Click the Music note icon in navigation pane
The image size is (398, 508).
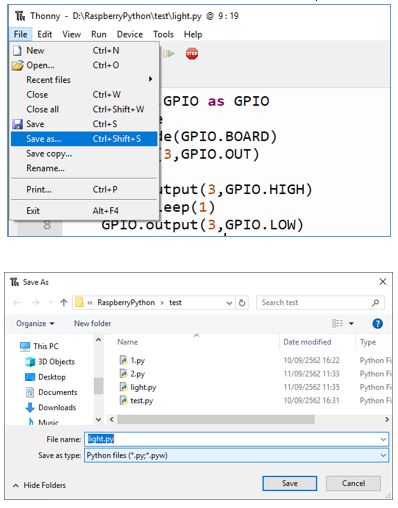31,422
